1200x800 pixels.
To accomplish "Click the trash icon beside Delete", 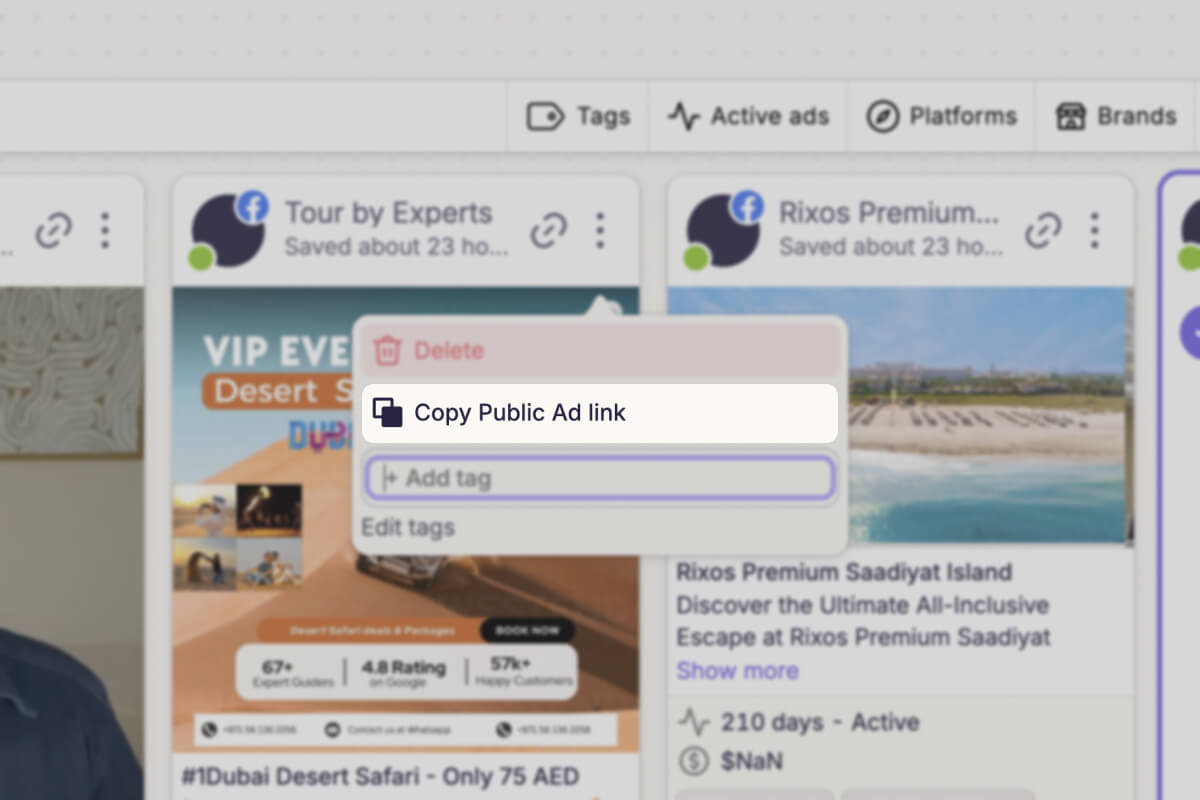I will [387, 351].
